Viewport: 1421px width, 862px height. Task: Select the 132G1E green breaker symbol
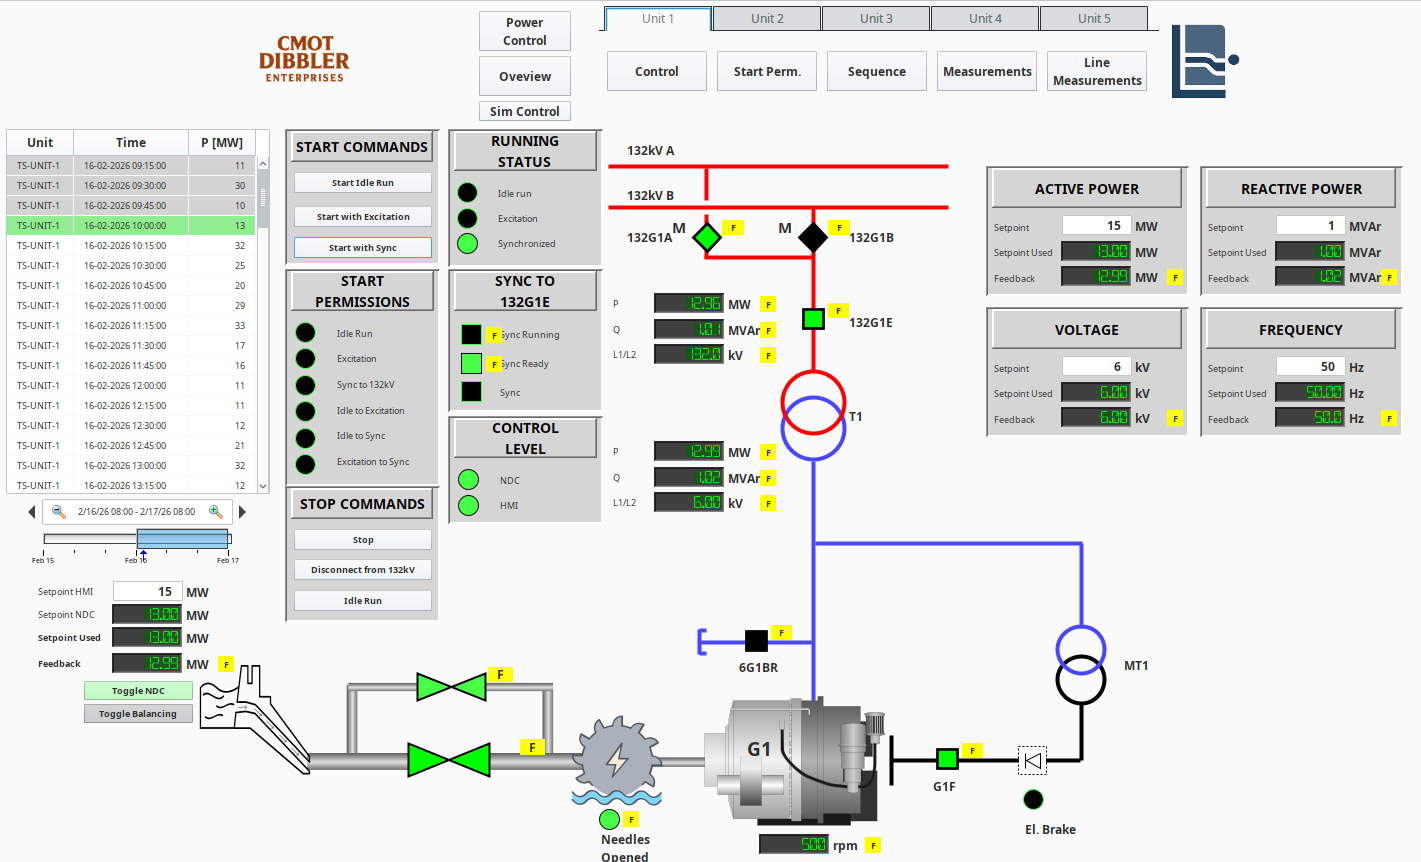[813, 319]
